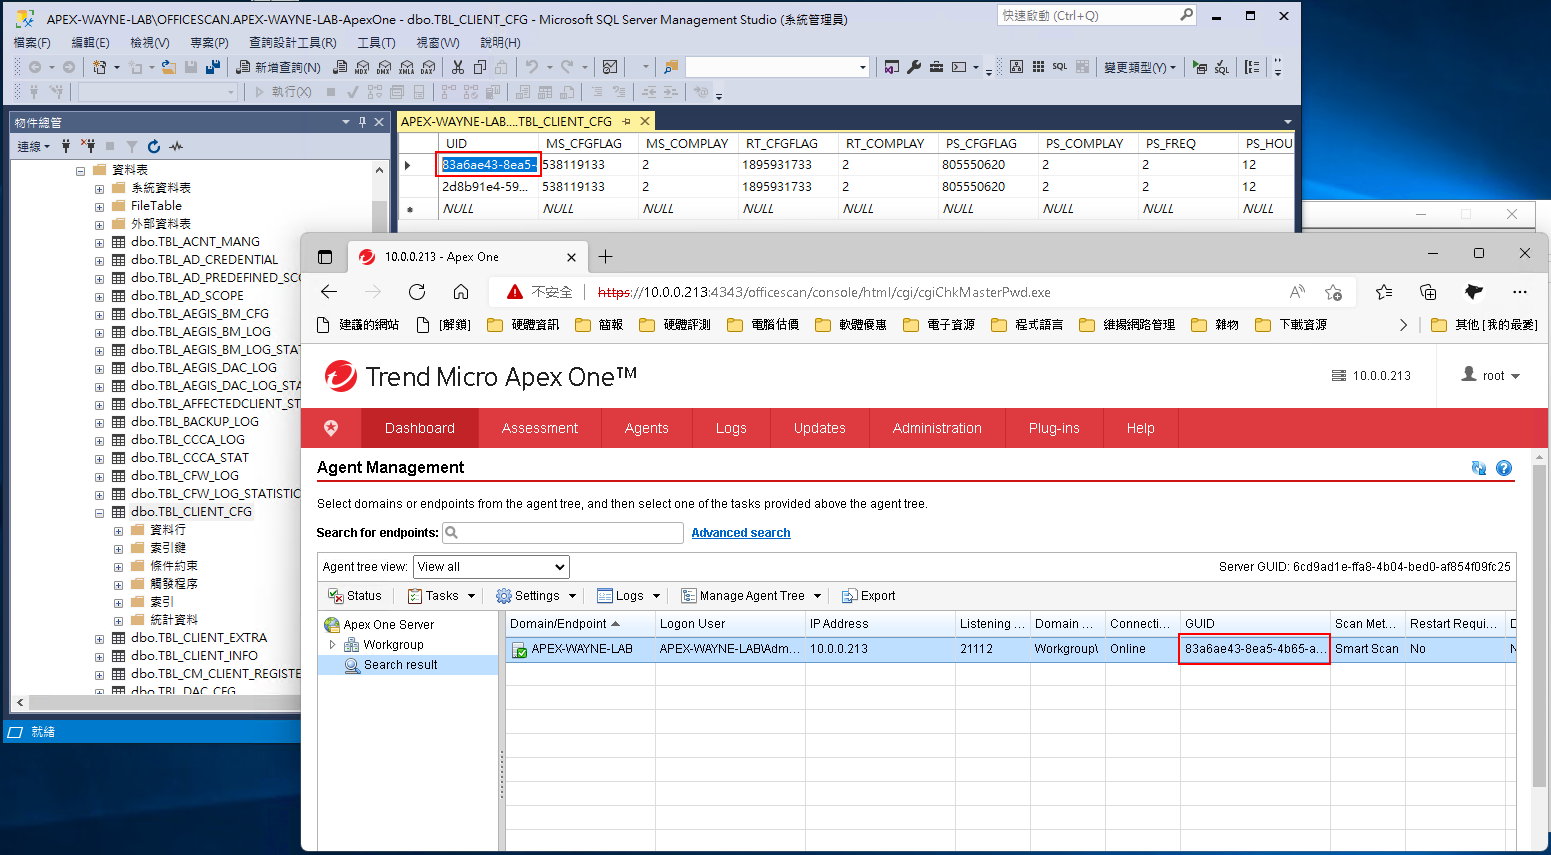Switch to the Agents tab in Apex One
This screenshot has height=855, width=1551.
647,428
